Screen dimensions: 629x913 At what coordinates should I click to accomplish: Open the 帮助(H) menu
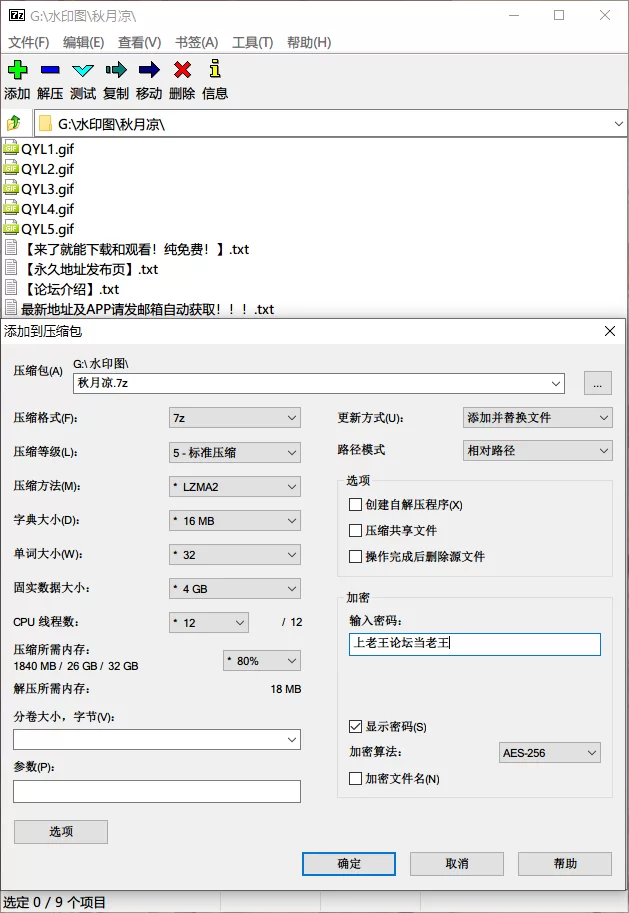click(309, 43)
